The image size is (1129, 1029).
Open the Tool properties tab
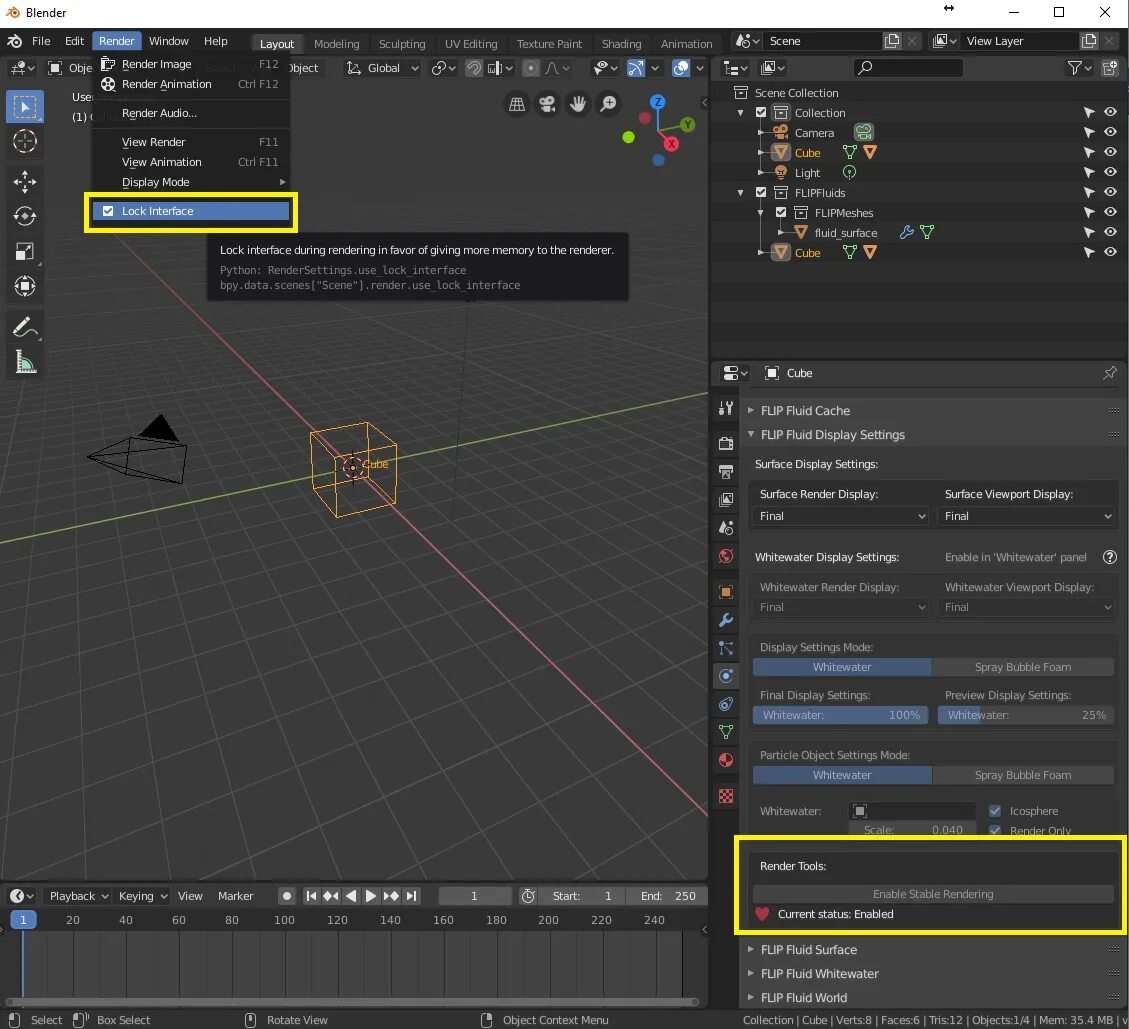[726, 408]
